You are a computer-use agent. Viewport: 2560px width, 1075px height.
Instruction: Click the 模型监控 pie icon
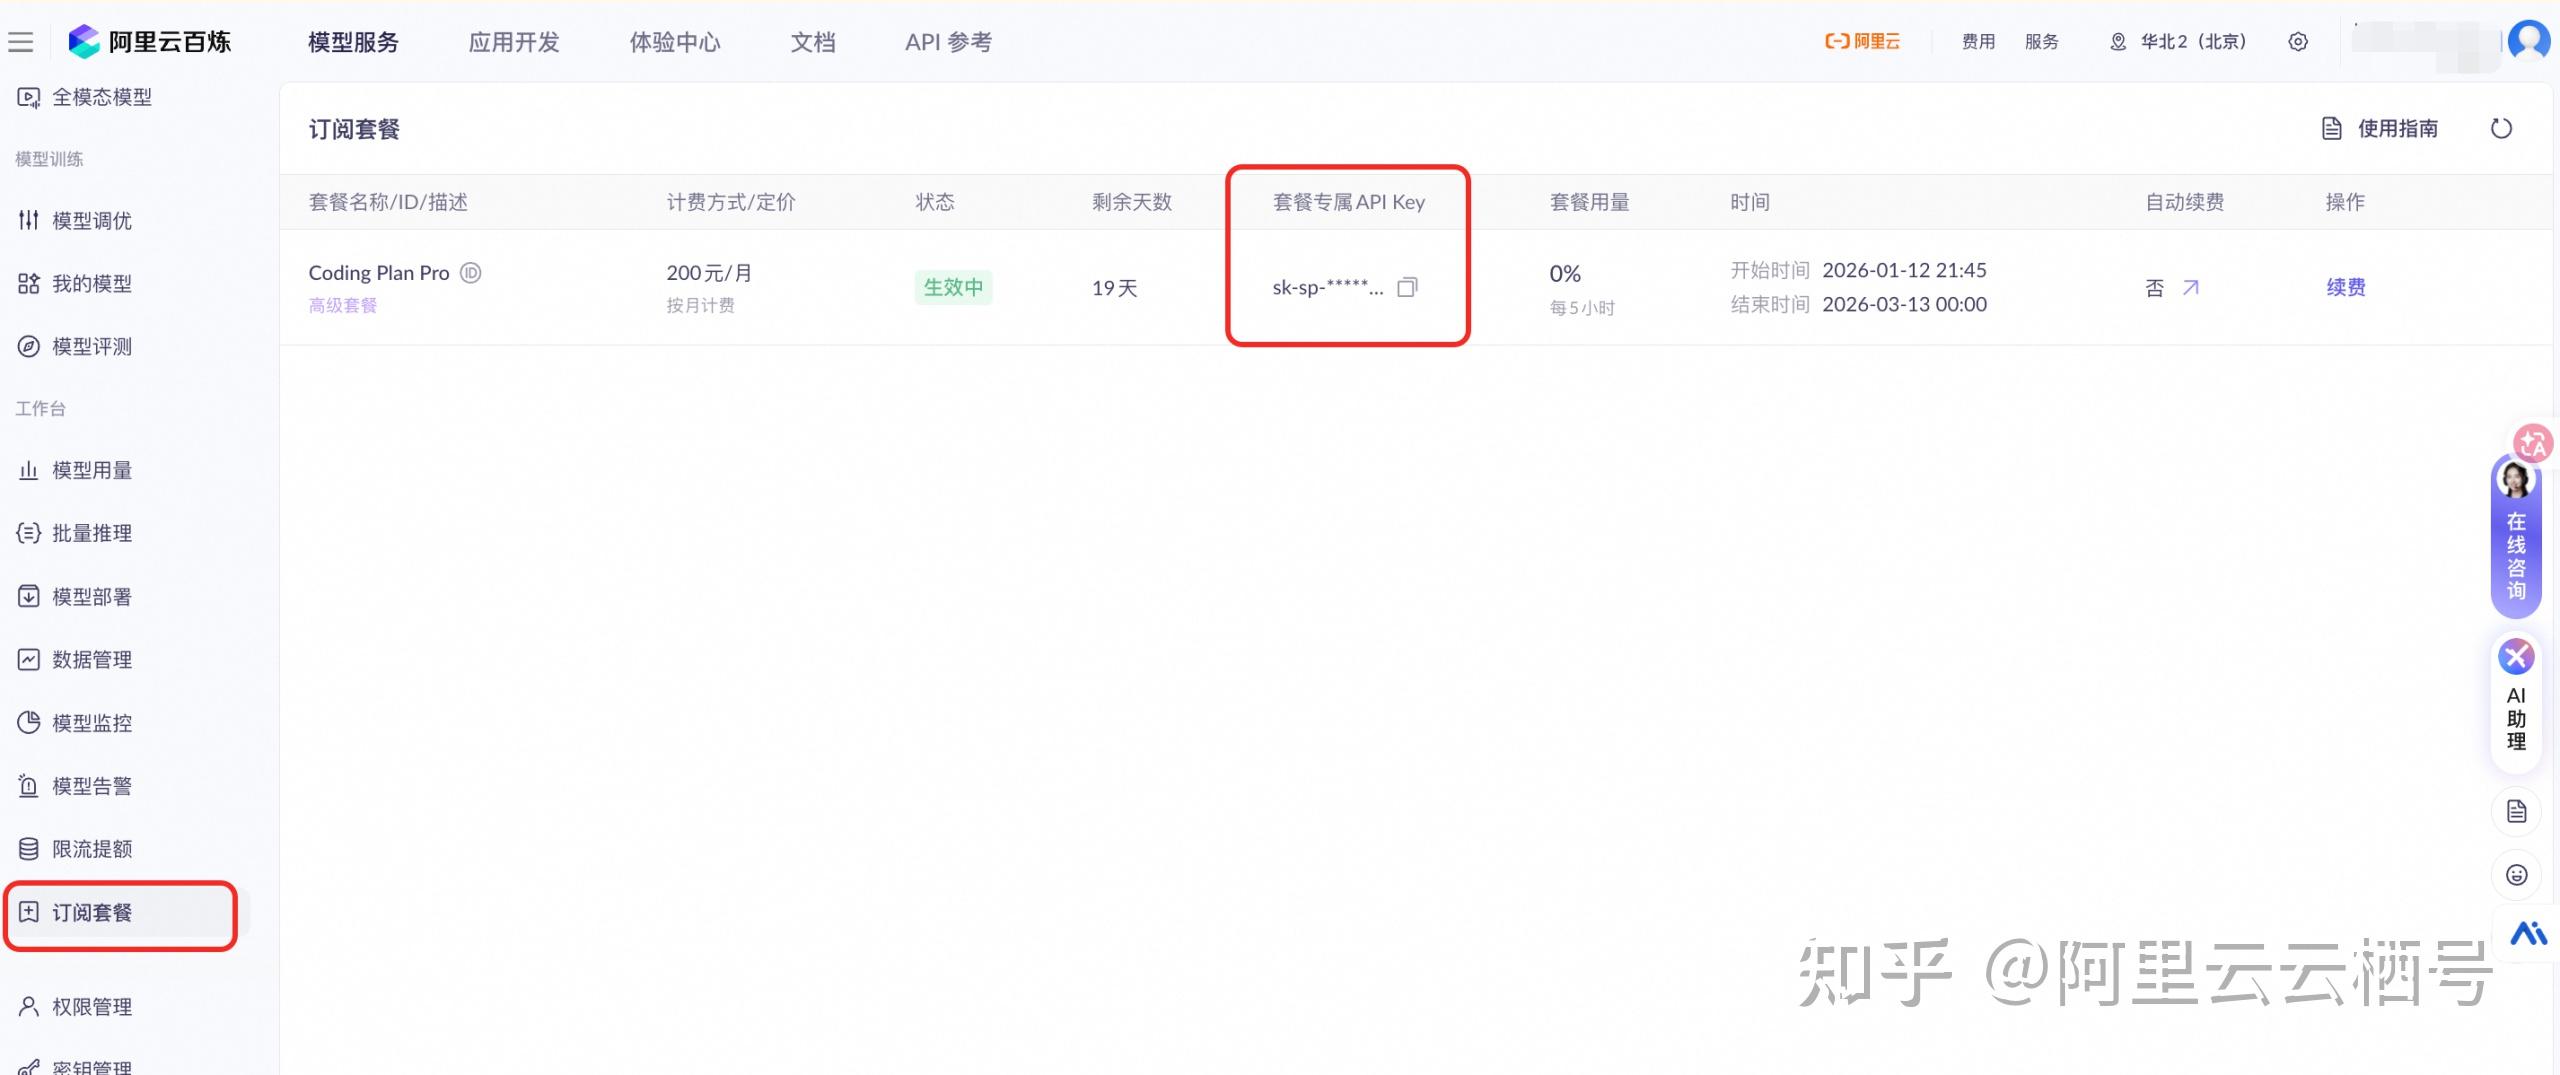[29, 722]
